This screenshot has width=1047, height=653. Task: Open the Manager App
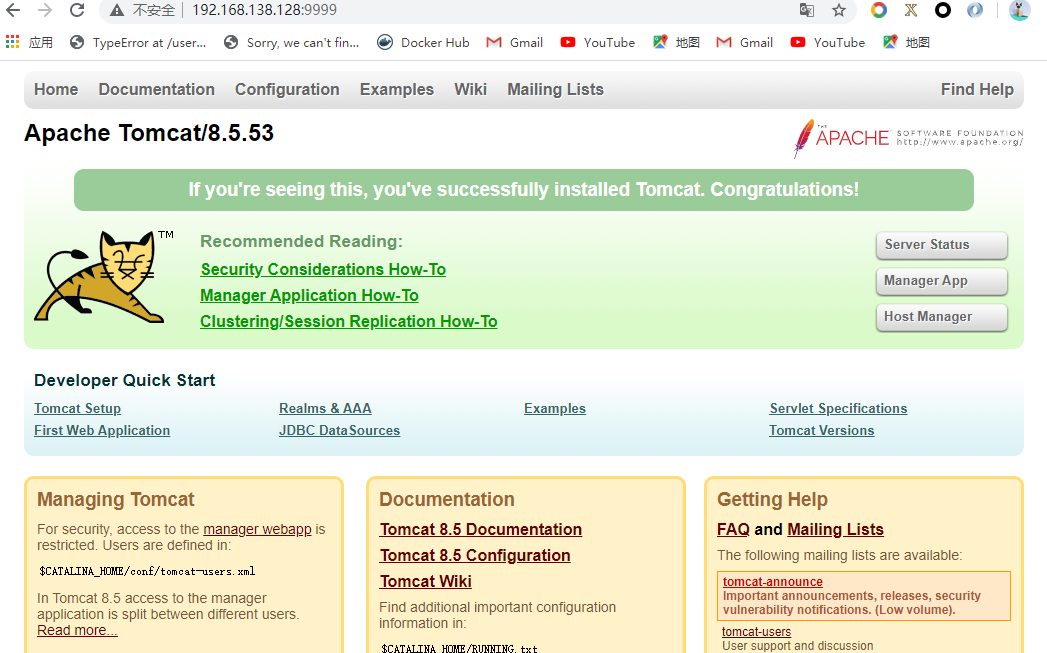tap(941, 281)
